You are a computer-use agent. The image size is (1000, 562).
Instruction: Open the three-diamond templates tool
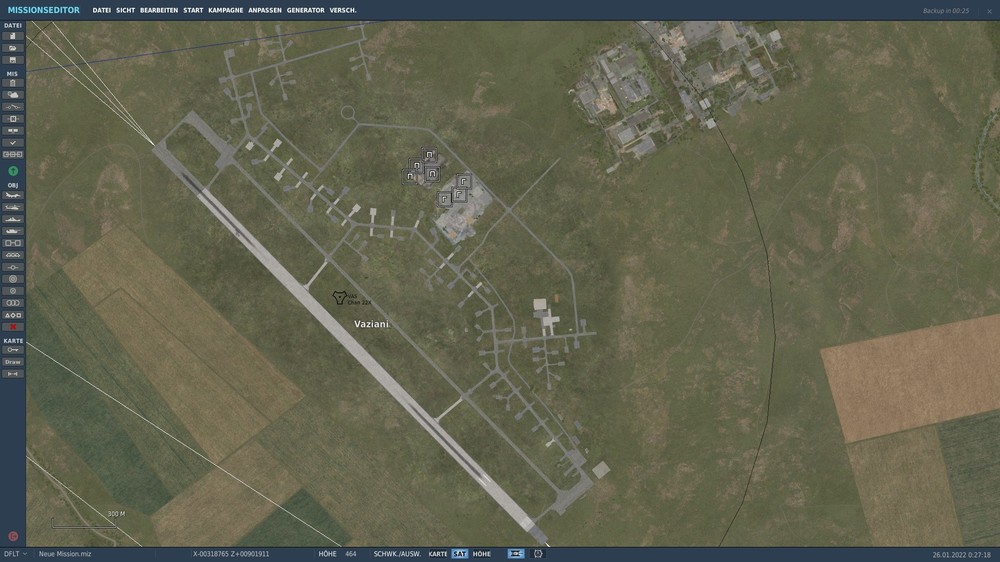click(13, 255)
